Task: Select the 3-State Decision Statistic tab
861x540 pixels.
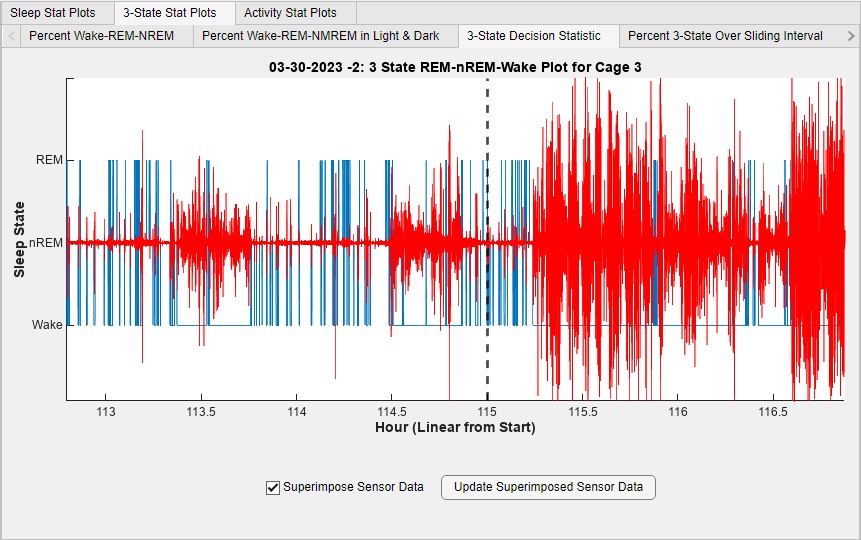Action: pyautogui.click(x=534, y=36)
